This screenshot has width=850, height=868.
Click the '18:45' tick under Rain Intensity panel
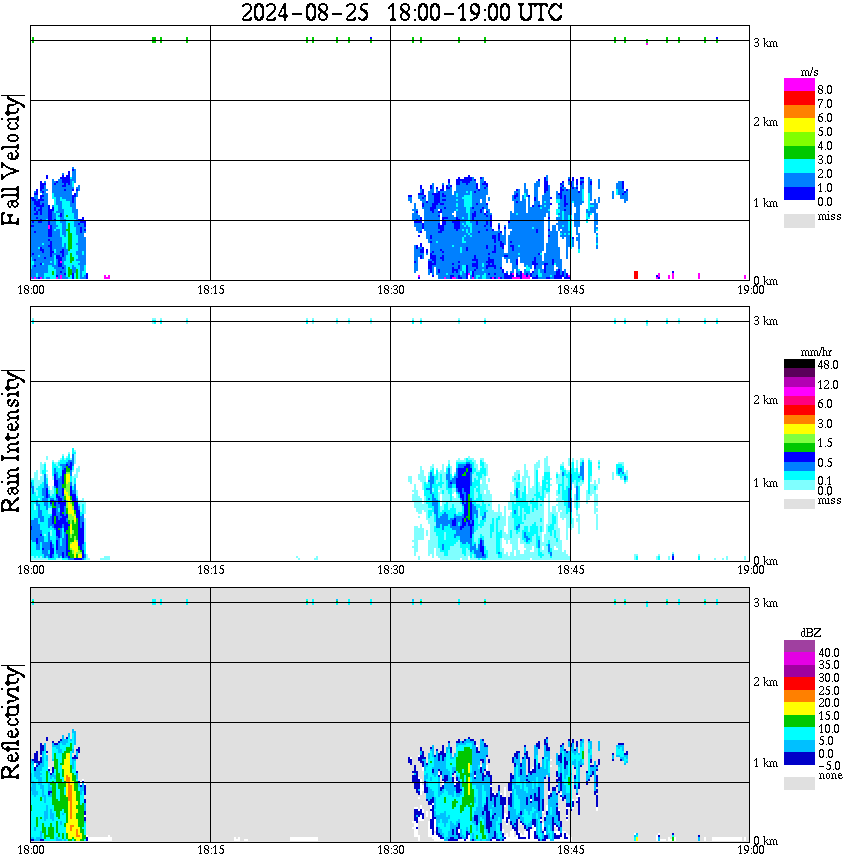(x=570, y=570)
